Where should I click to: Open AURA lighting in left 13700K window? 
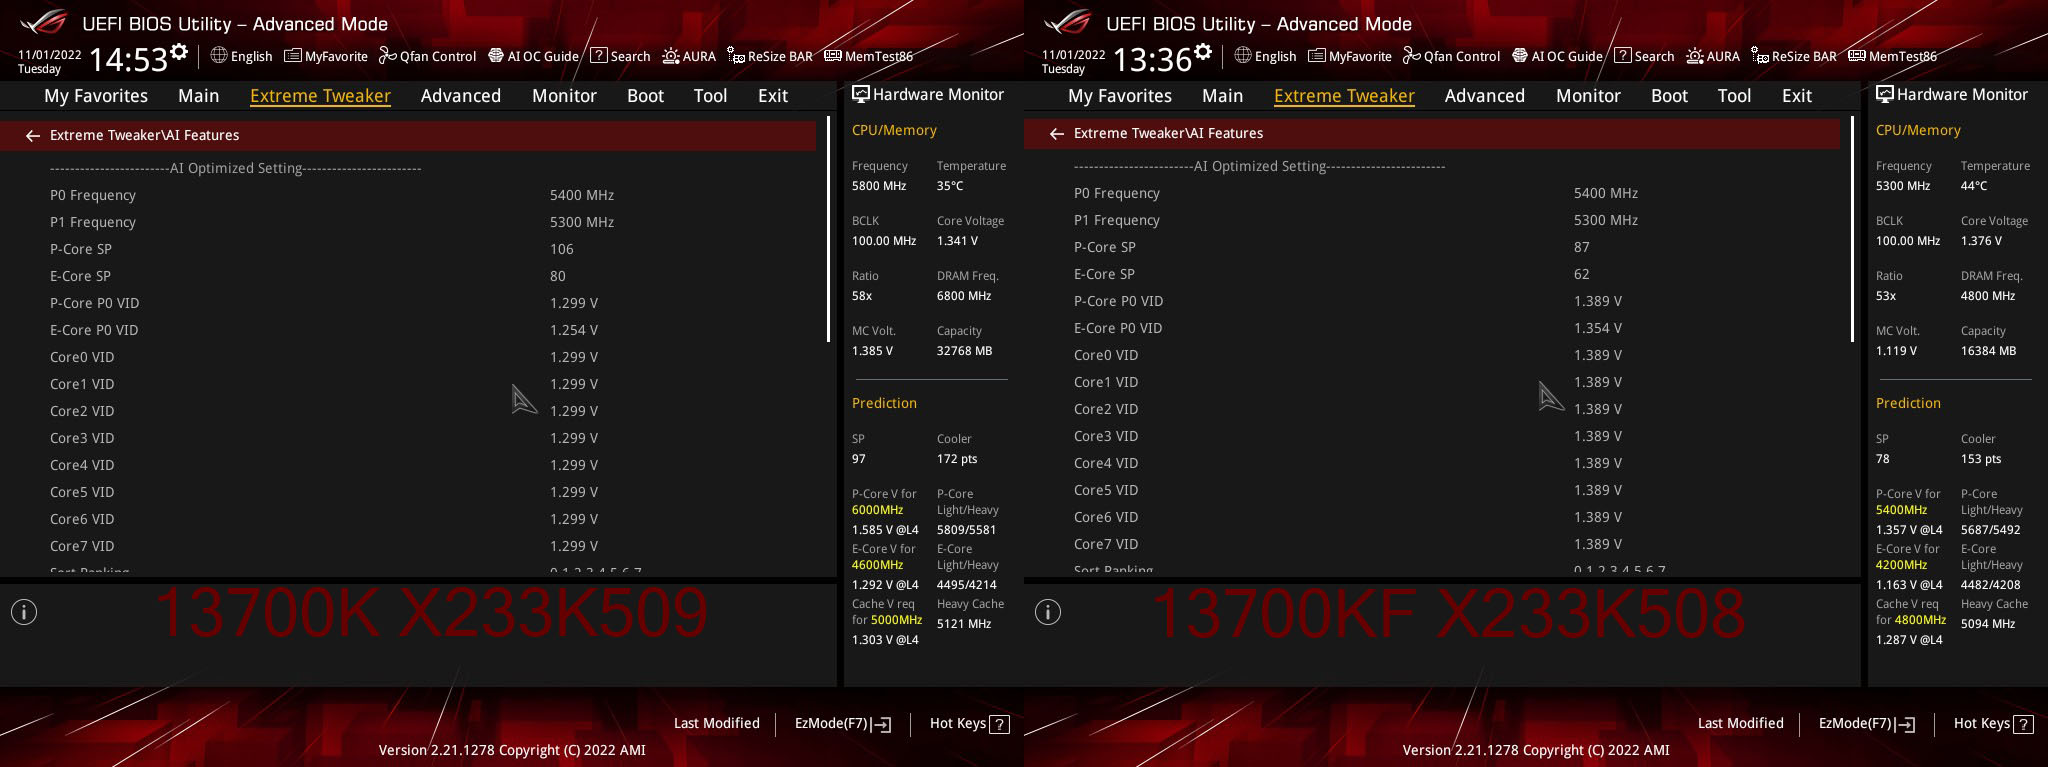pyautogui.click(x=689, y=56)
